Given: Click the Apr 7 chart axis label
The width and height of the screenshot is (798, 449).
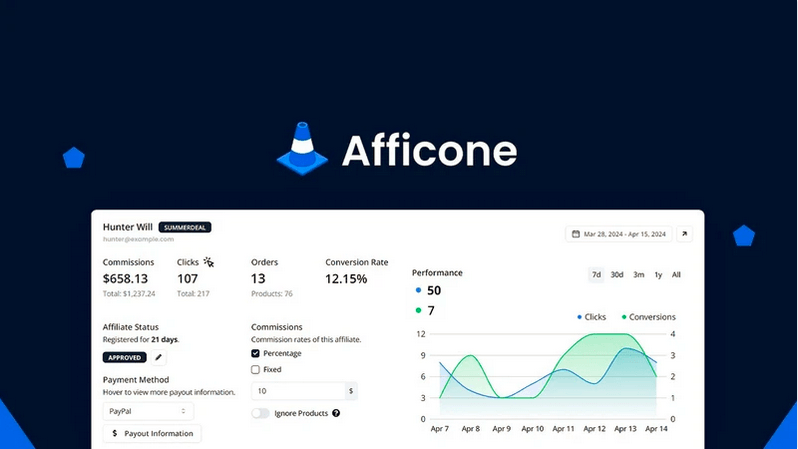Looking at the screenshot, I should pyautogui.click(x=440, y=429).
